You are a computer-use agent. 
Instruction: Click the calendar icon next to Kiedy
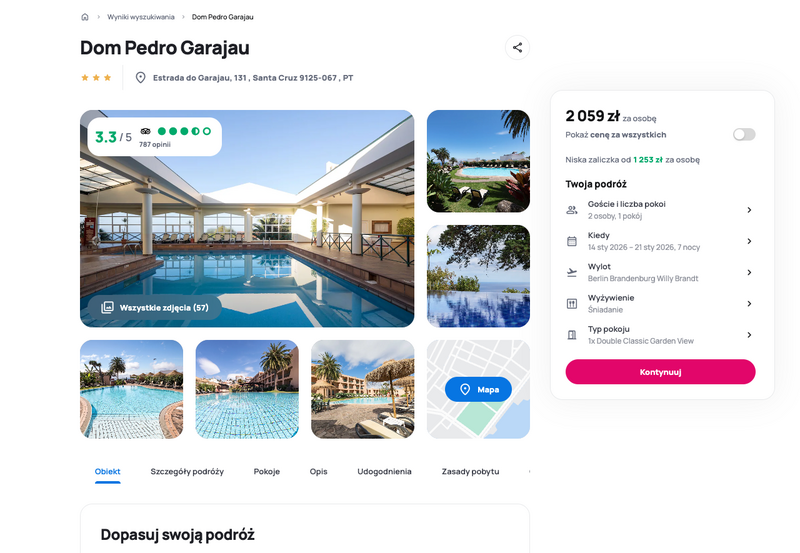(572, 241)
